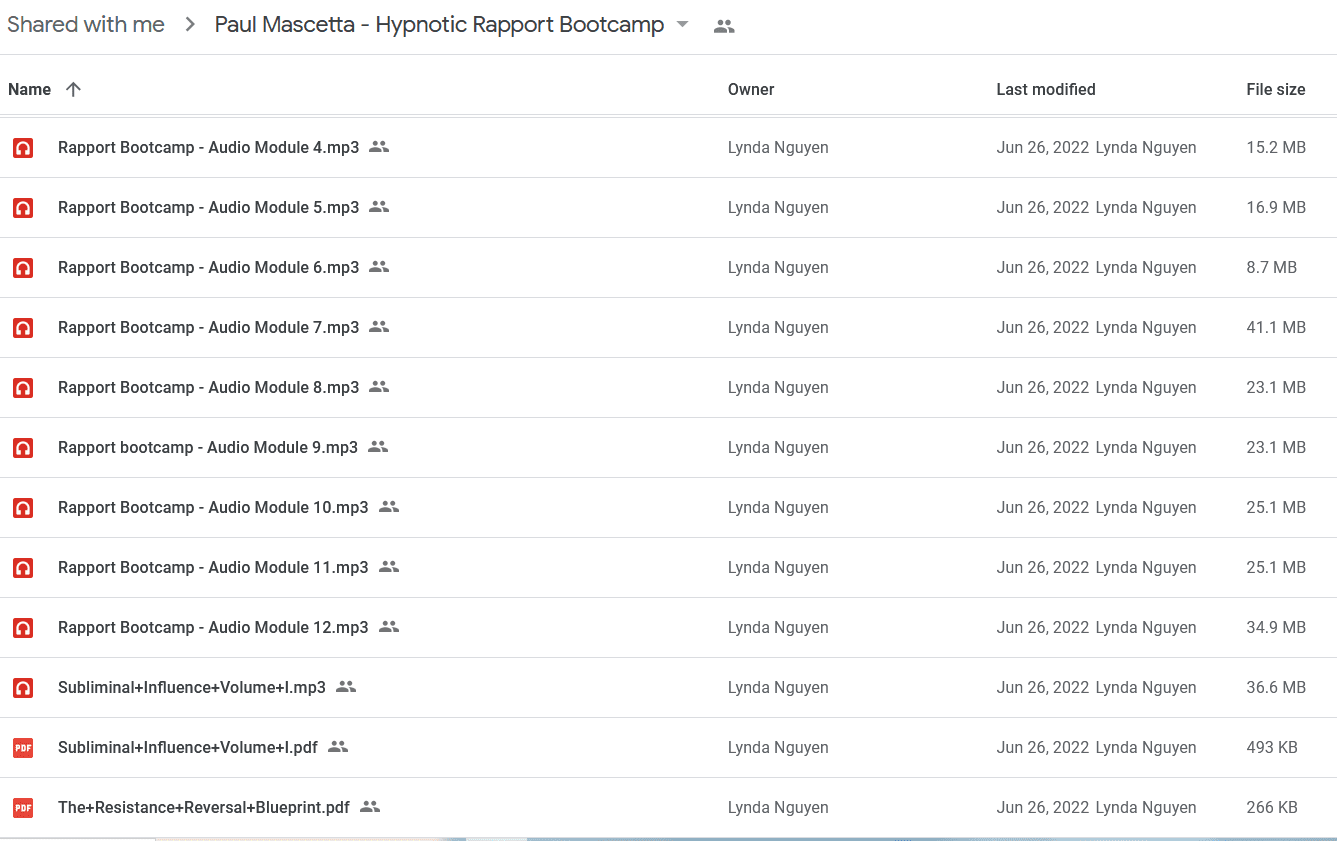Screen dimensions: 1337x841
Task: Expand the folder name dropdown arrow
Action: 683,25
